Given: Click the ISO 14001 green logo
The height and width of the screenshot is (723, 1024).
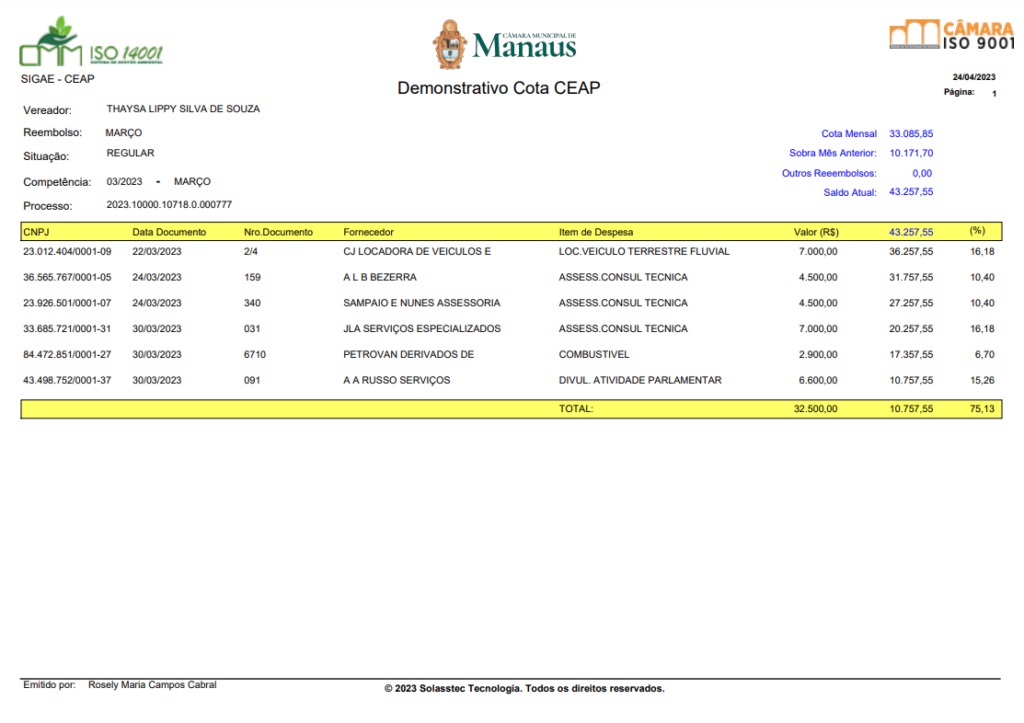Looking at the screenshot, I should click(91, 42).
